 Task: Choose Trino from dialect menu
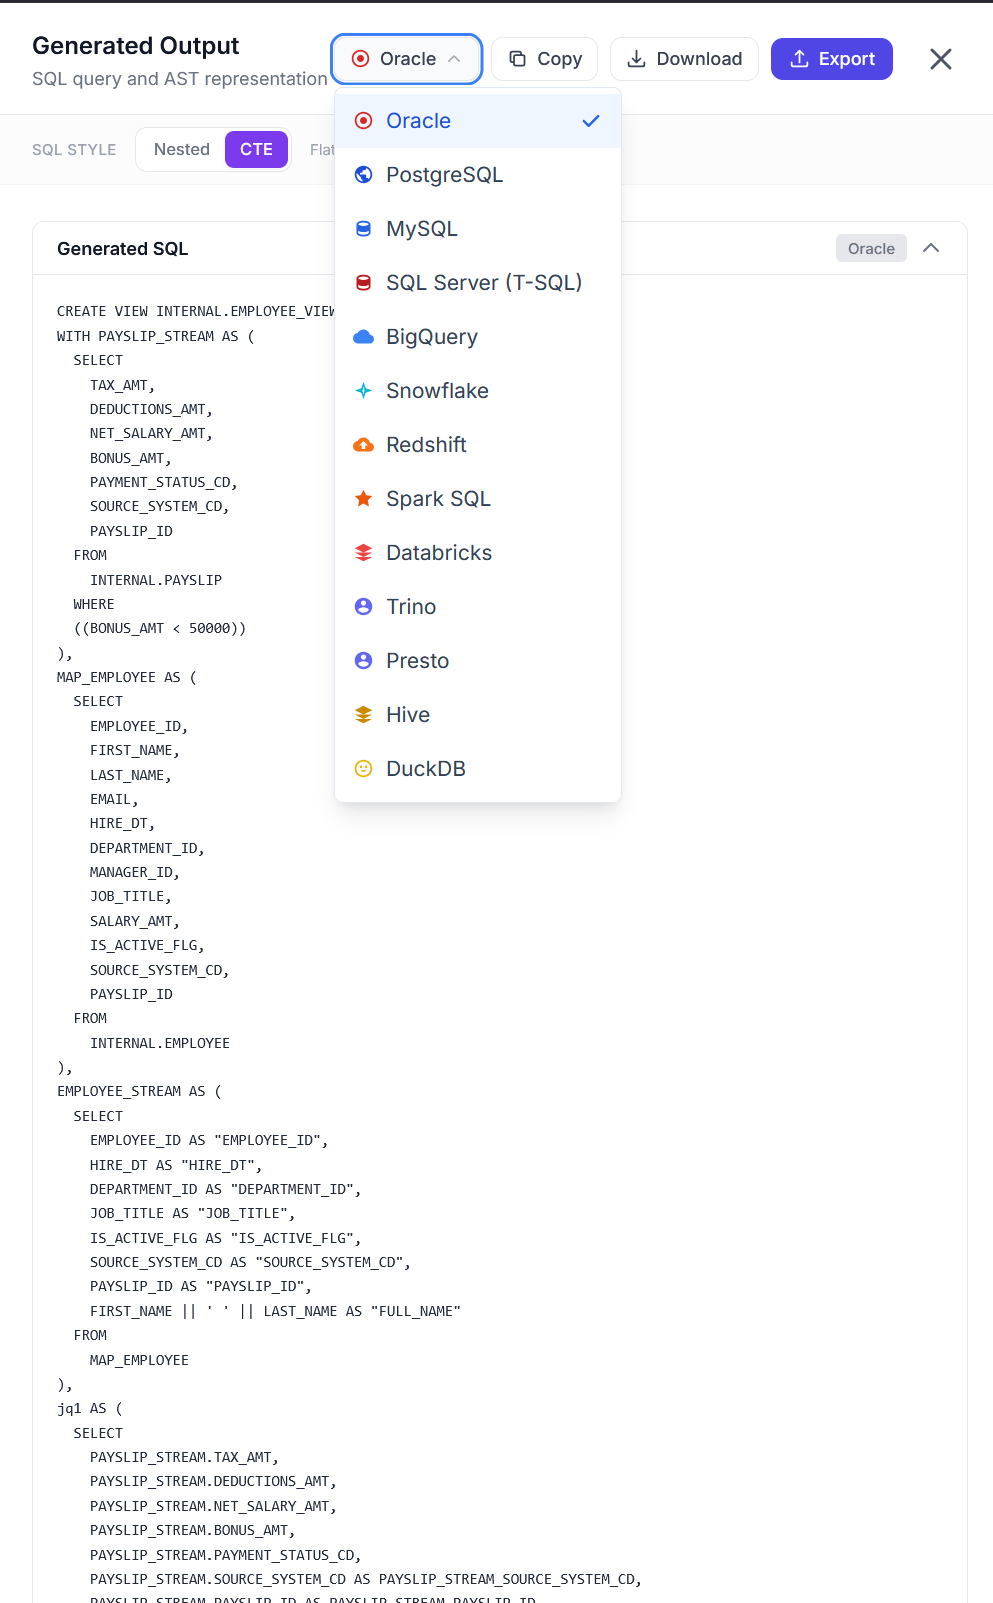pos(478,607)
